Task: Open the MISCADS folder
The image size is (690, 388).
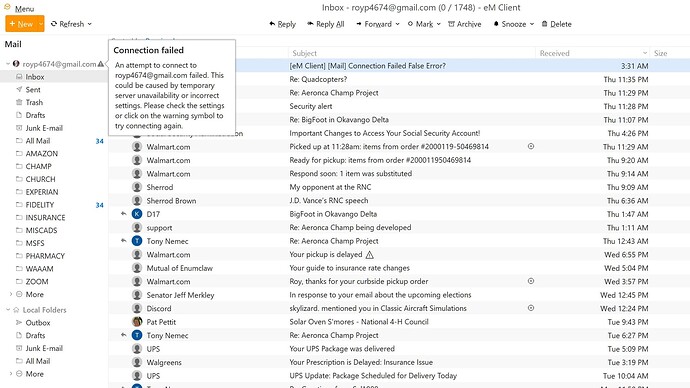Action: pos(54,230)
